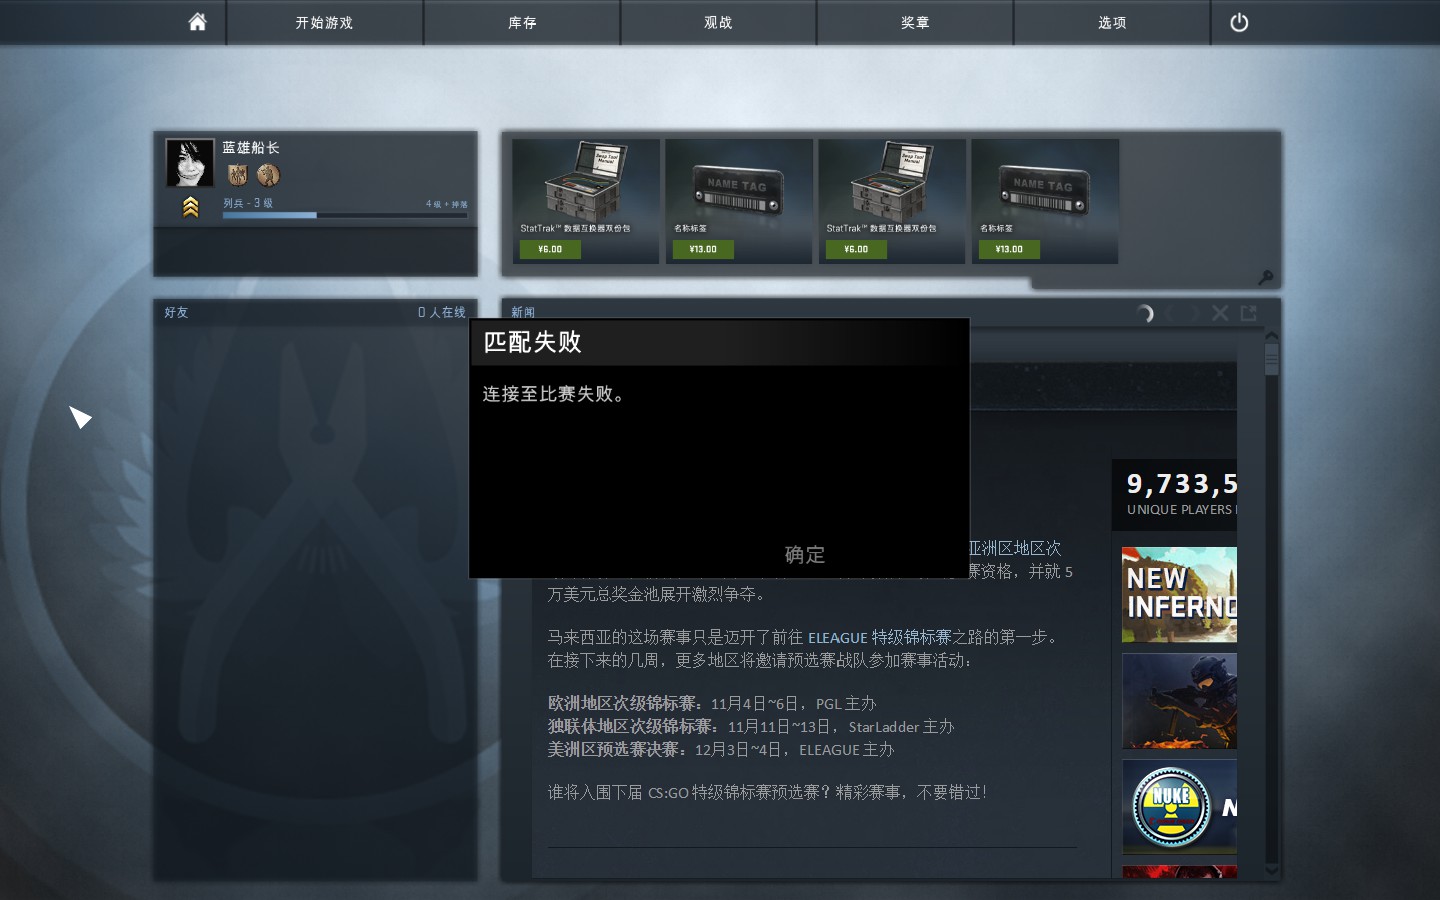This screenshot has width=1440, height=900.
Task: Buy the first StatTrak pack for ¥6.00
Action: click(x=550, y=249)
